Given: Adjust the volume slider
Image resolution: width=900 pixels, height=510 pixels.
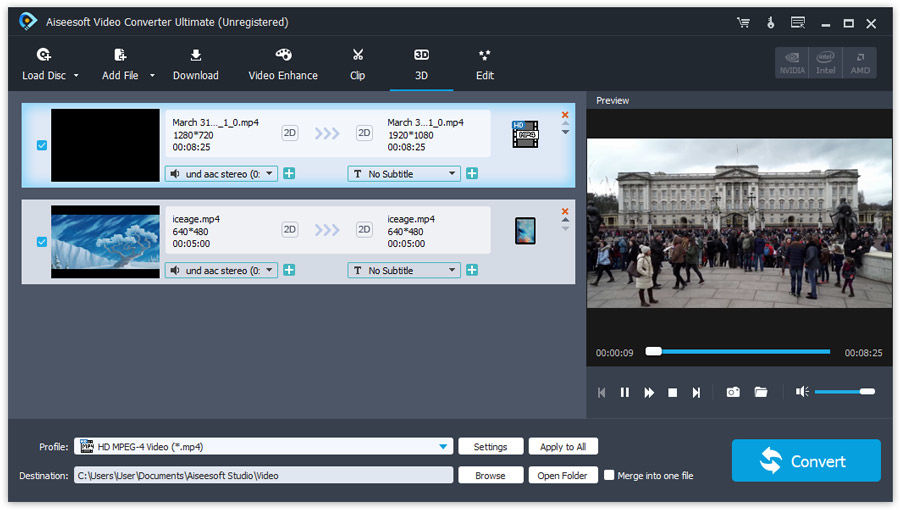Looking at the screenshot, I should click(844, 391).
